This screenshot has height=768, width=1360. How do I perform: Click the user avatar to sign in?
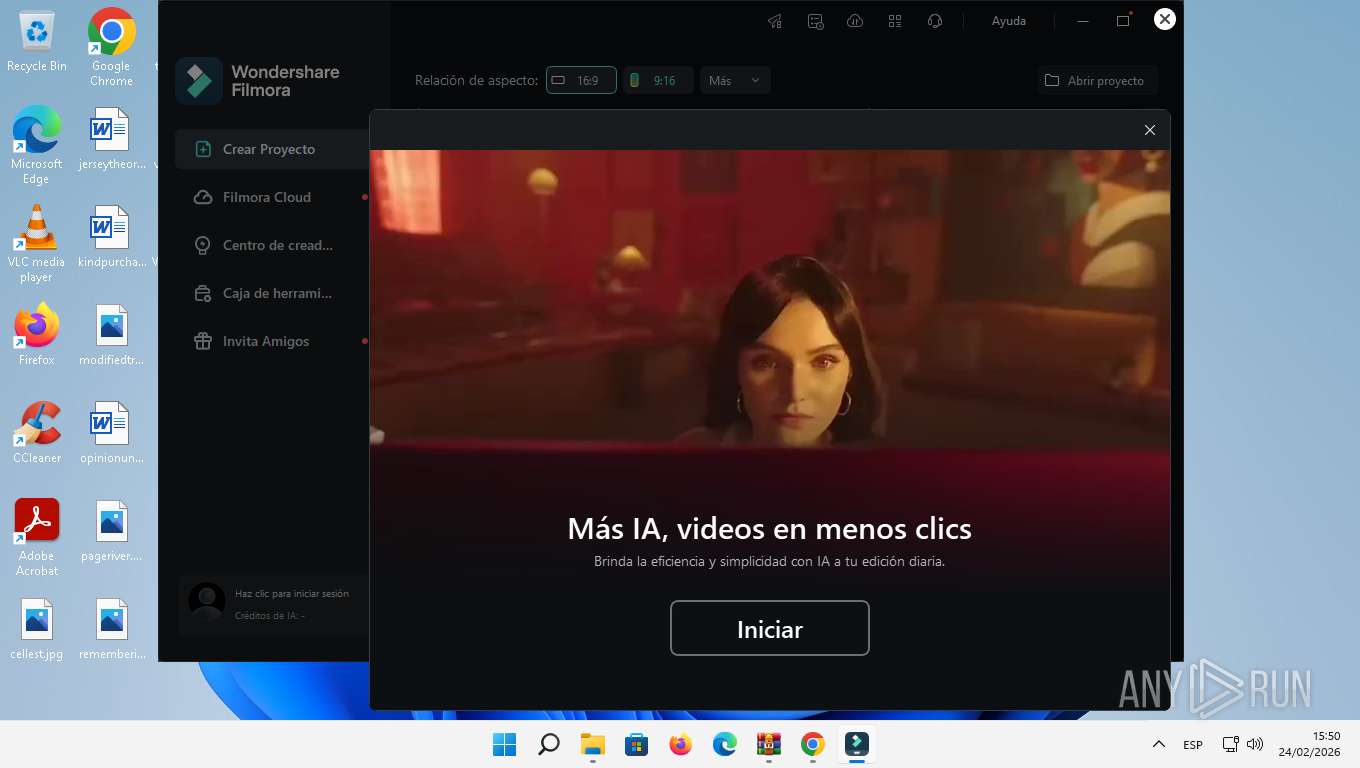coord(206,601)
